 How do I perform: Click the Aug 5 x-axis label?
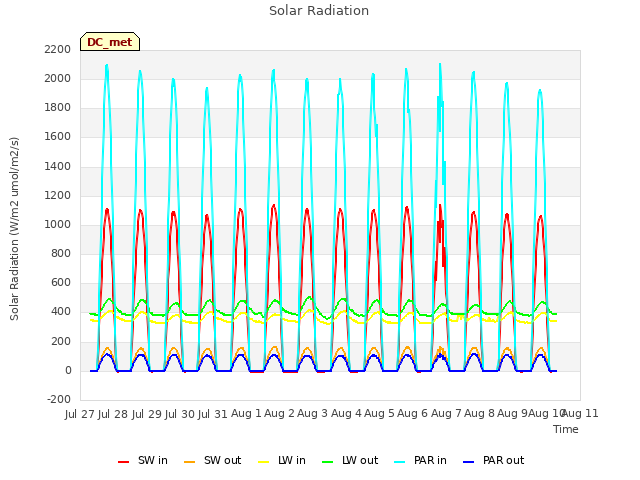pos(379,414)
